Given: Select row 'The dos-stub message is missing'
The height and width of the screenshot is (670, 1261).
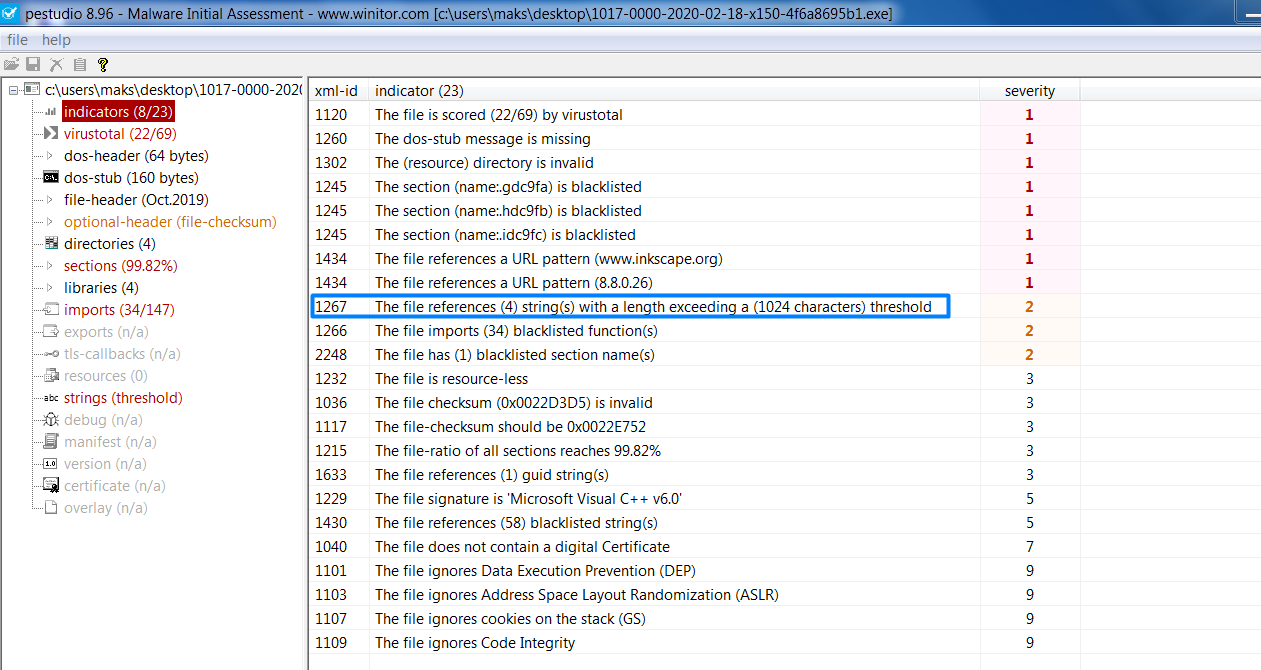Looking at the screenshot, I should point(694,139).
